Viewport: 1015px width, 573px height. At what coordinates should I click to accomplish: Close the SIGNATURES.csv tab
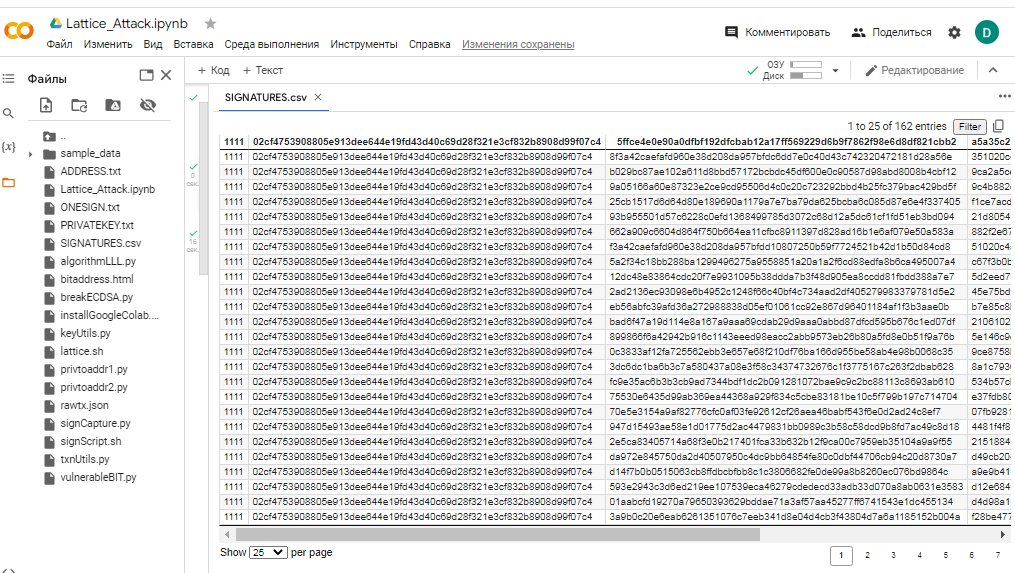(318, 97)
